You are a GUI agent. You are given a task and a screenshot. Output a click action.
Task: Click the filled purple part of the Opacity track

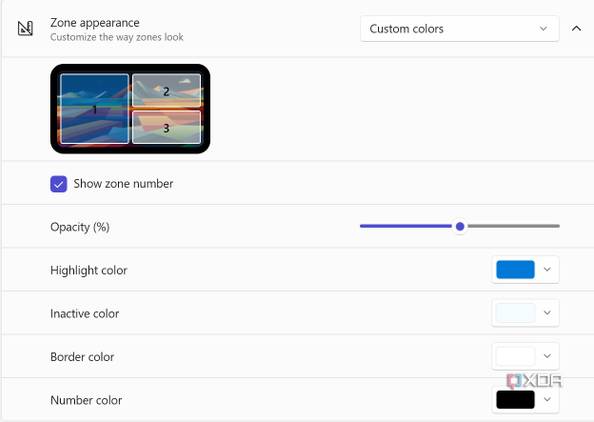pos(406,226)
